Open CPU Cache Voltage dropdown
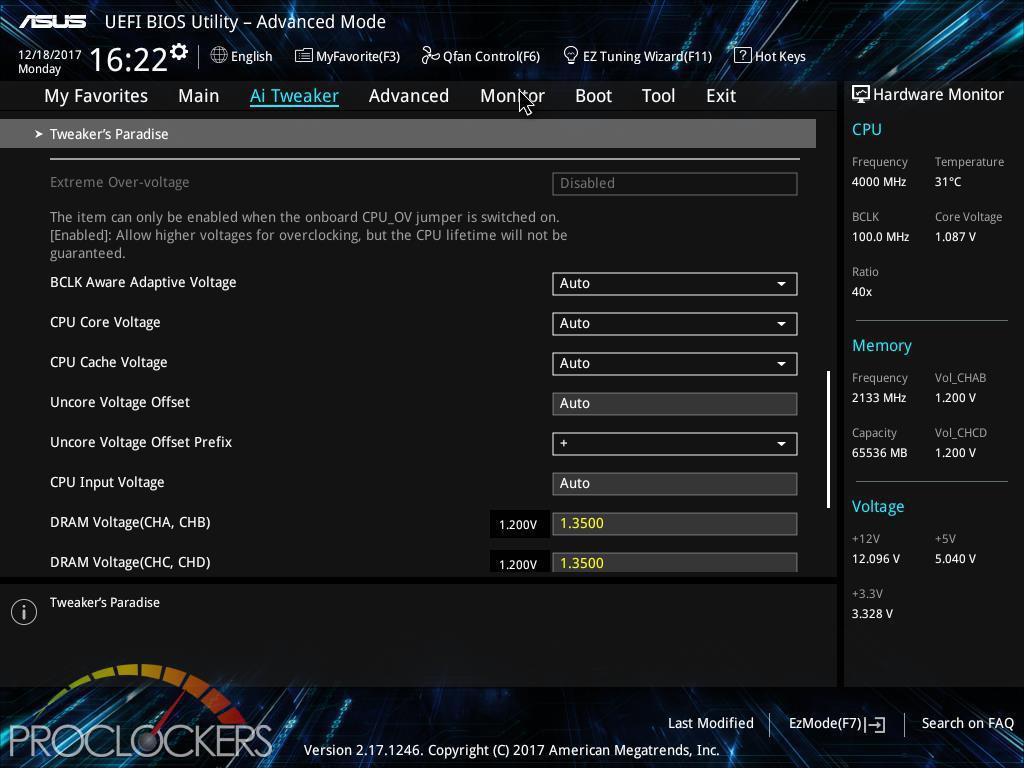 (x=675, y=363)
